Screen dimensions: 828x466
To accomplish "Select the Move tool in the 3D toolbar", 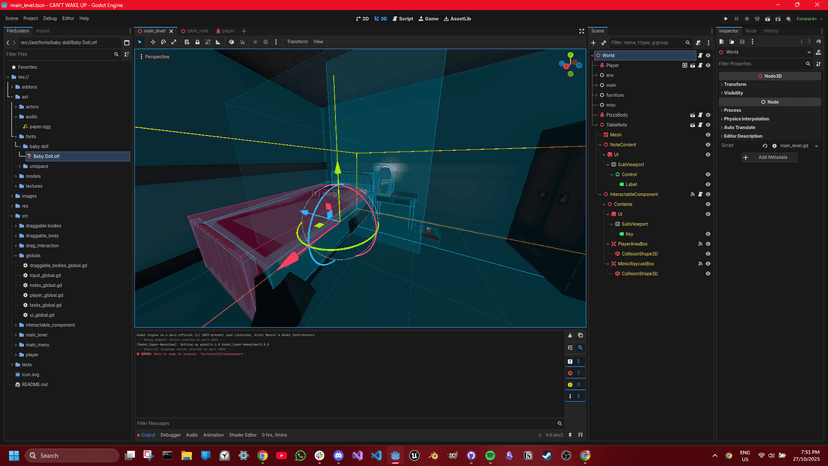I will click(x=152, y=42).
